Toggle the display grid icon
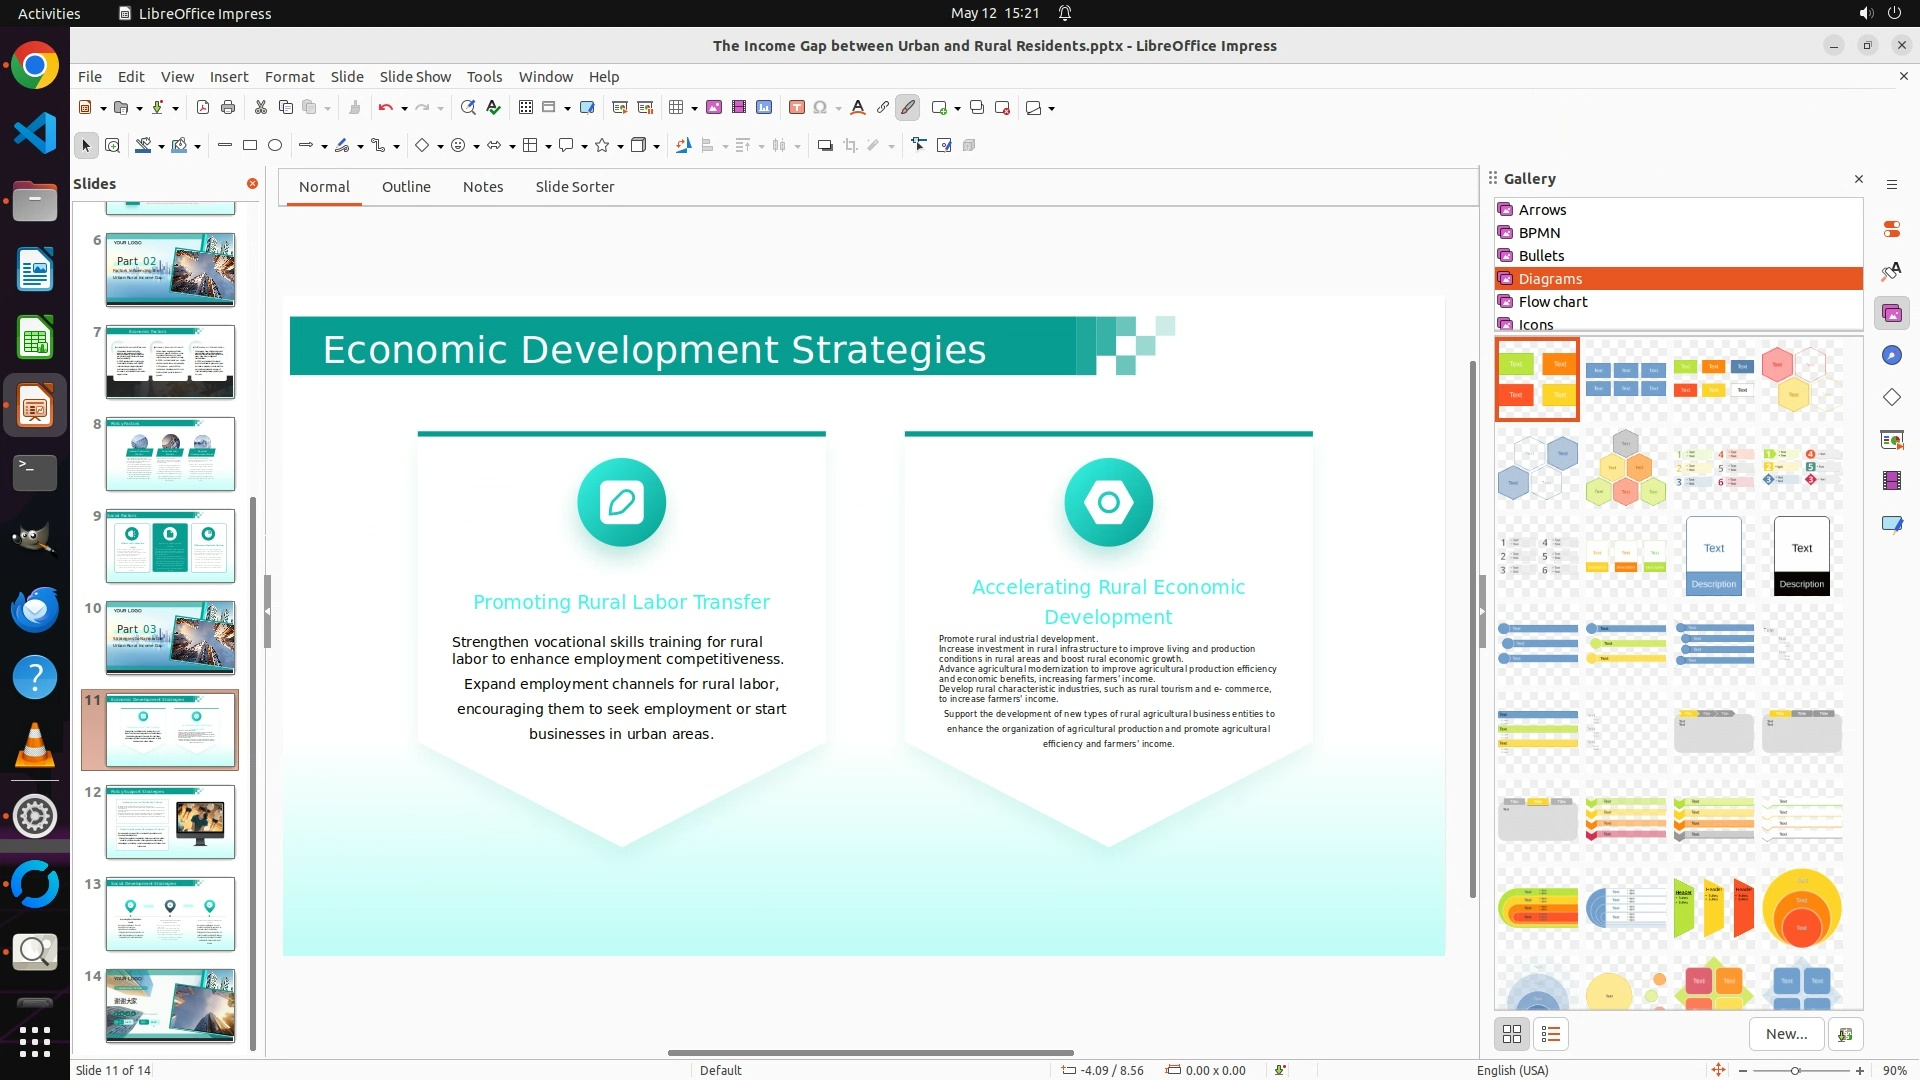The width and height of the screenshot is (1920, 1080). coord(525,108)
